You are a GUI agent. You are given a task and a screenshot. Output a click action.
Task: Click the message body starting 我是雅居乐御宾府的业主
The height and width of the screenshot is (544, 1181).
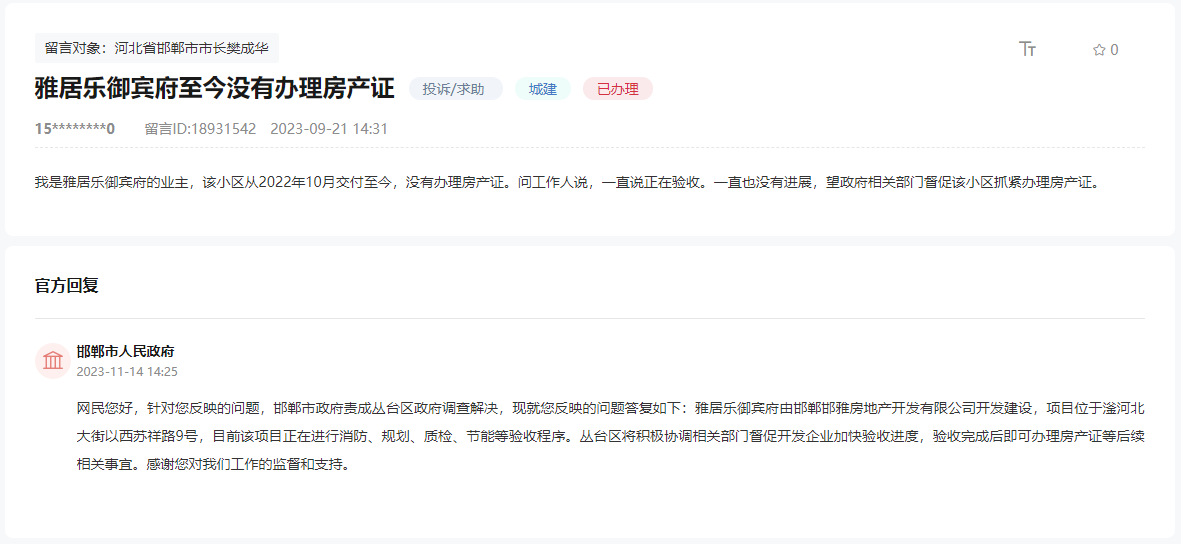point(569,183)
